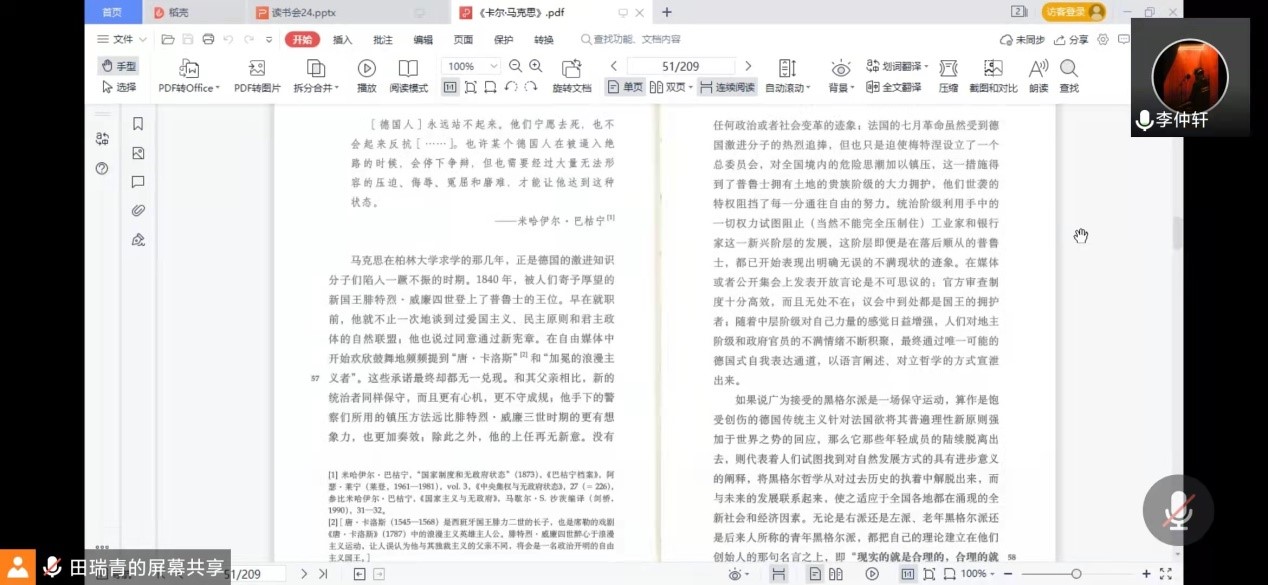Open the 100% zoom level dropdown
Viewport: 1268px width, 585px height.
(467, 66)
